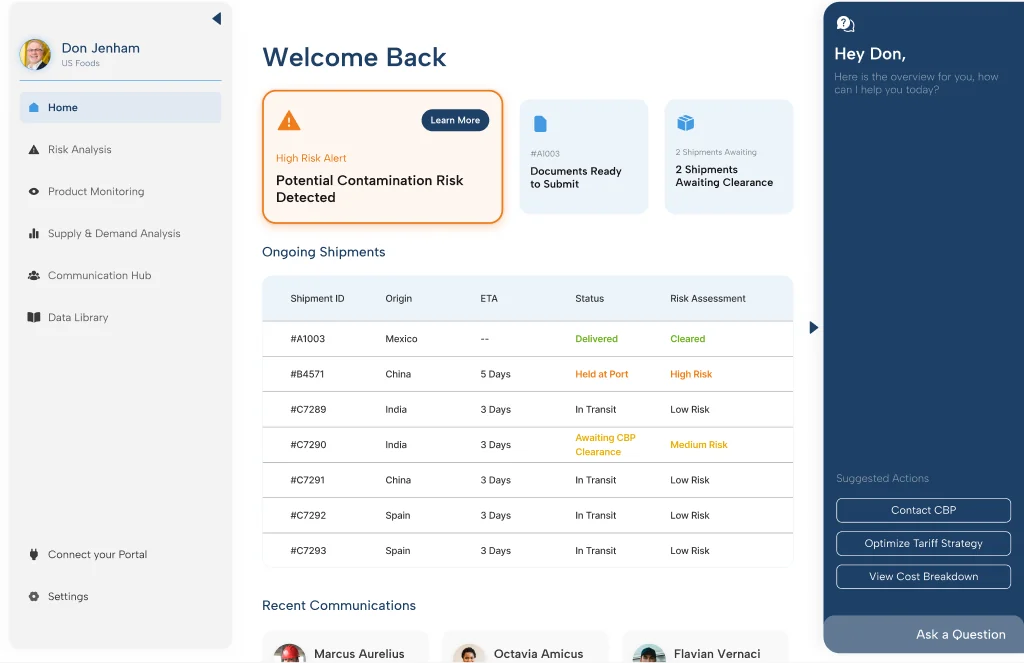Click the blue document icon on the card
Viewport: 1024px width, 663px height.
(x=540, y=124)
